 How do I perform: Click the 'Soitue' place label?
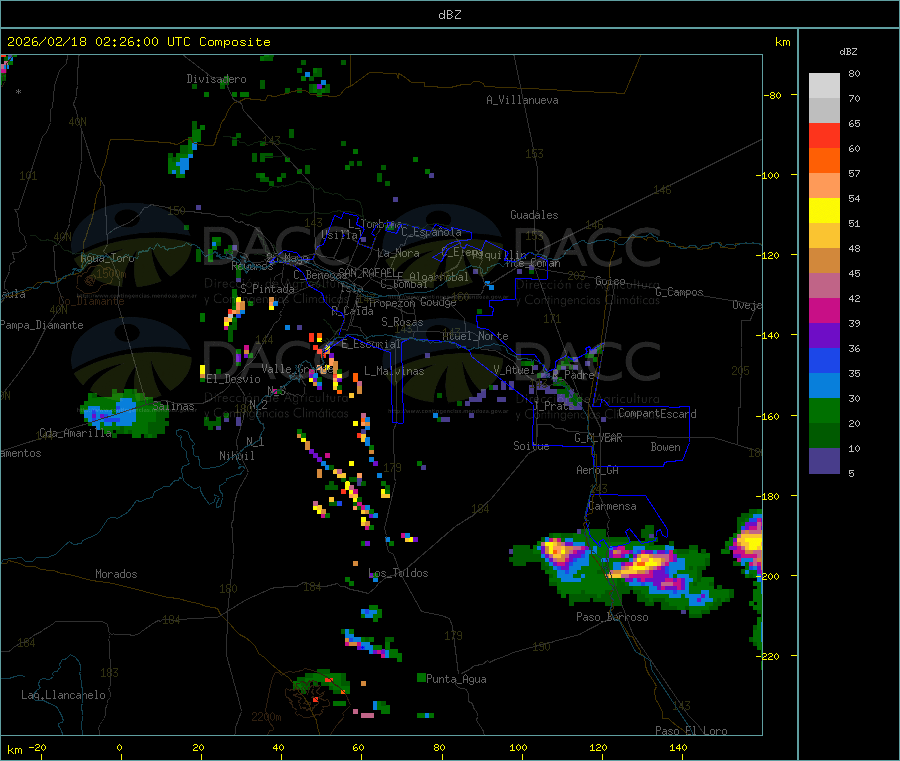click(x=531, y=446)
